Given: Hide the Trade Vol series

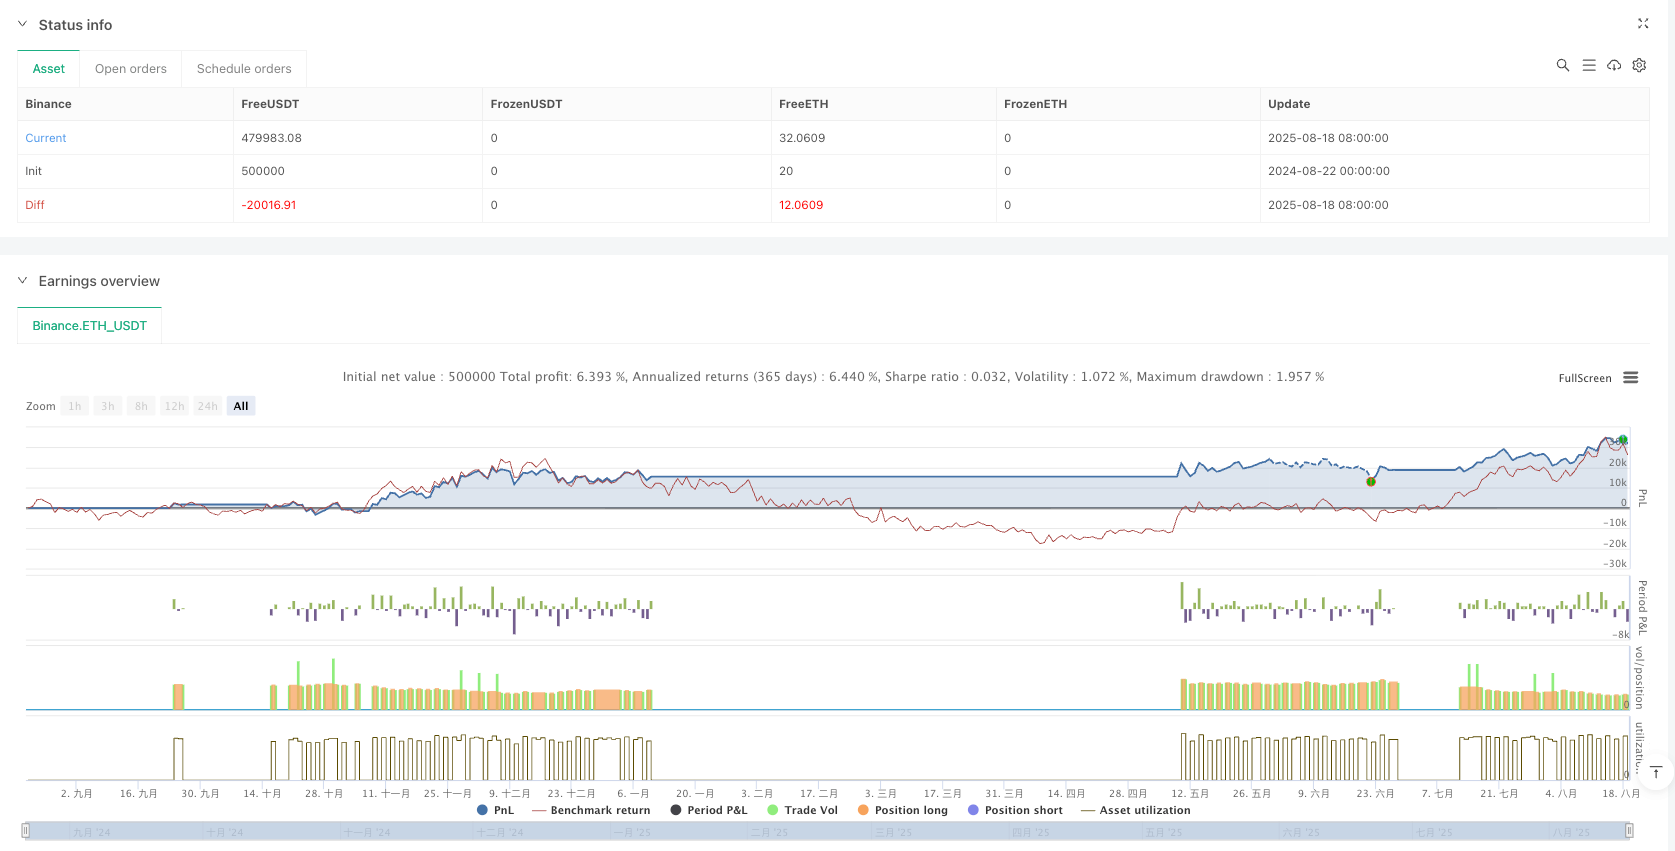Looking at the screenshot, I should coord(802,810).
